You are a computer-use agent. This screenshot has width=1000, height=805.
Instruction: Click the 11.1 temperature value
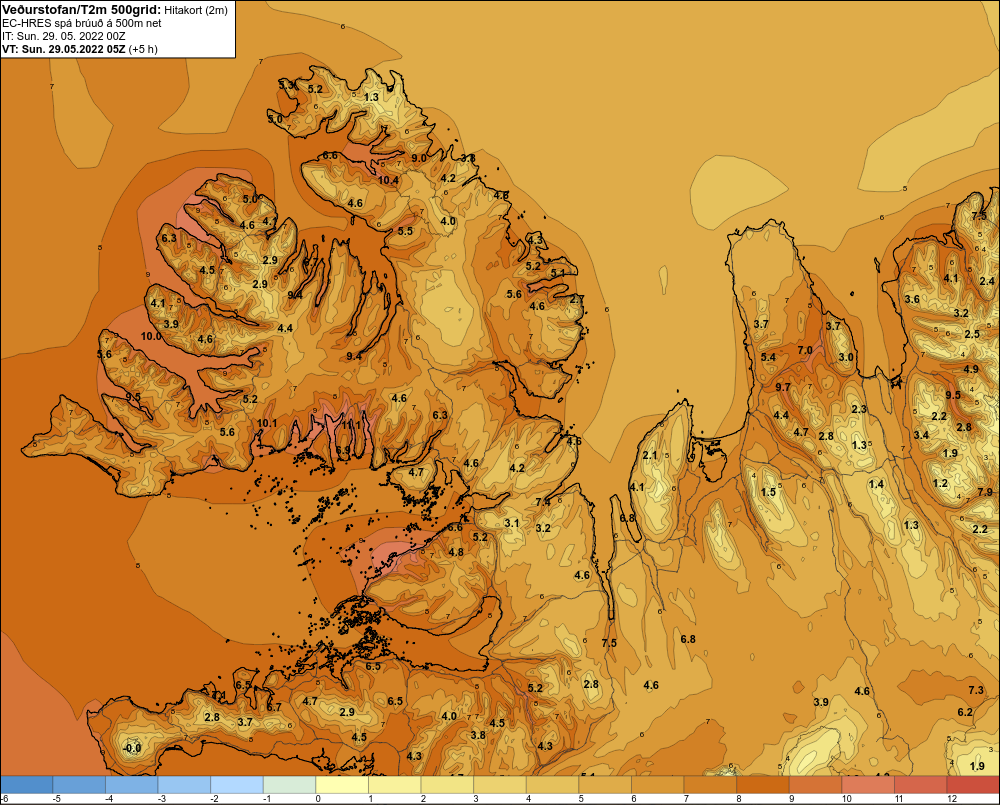[351, 424]
